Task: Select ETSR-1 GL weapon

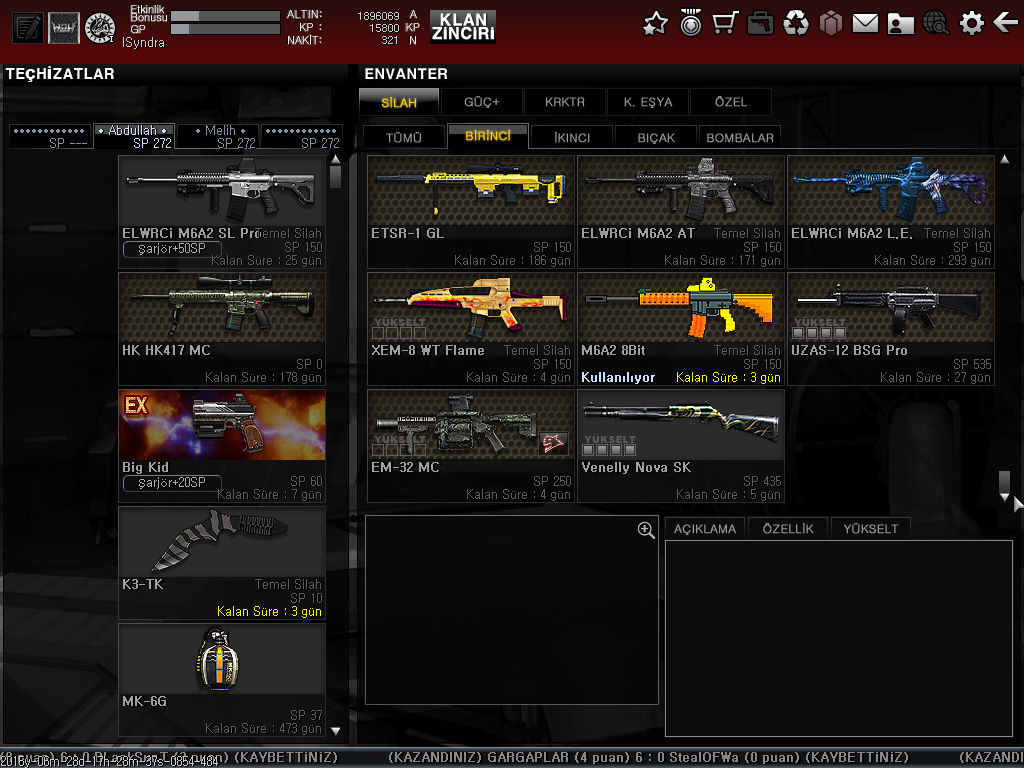Action: point(471,212)
